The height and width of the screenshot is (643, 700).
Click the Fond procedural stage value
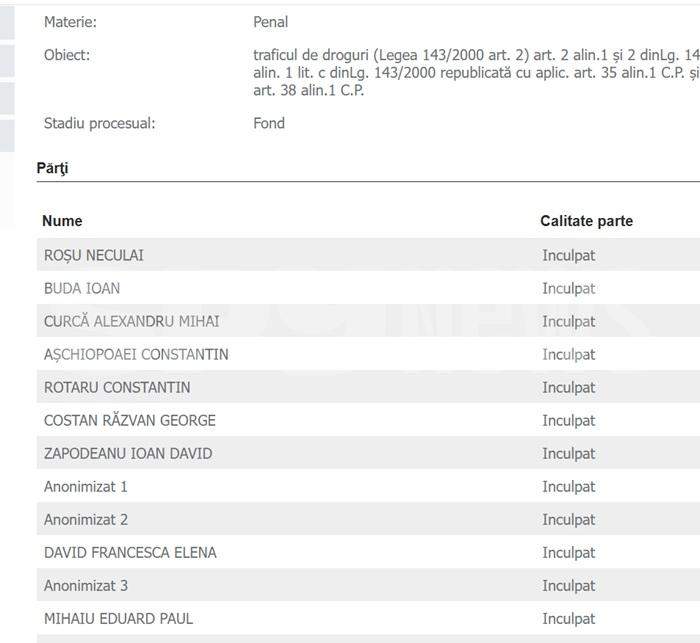coord(269,123)
